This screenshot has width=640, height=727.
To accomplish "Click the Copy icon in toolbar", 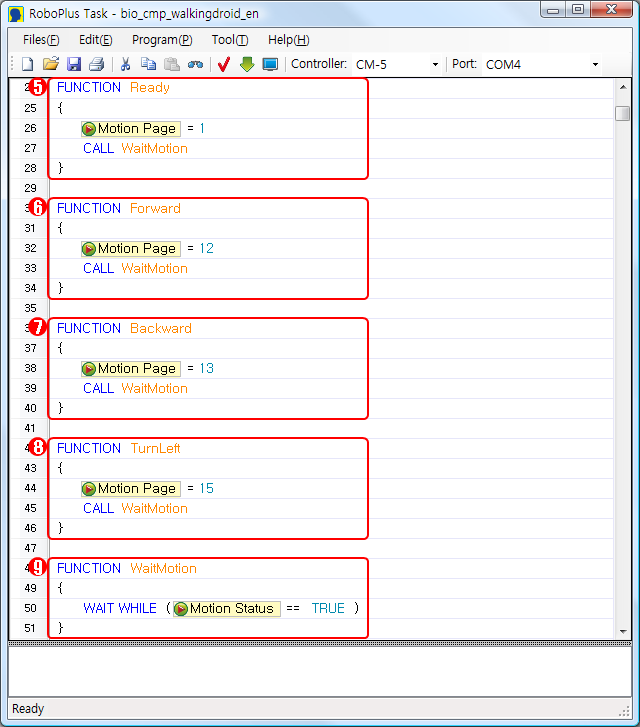I will pos(148,64).
